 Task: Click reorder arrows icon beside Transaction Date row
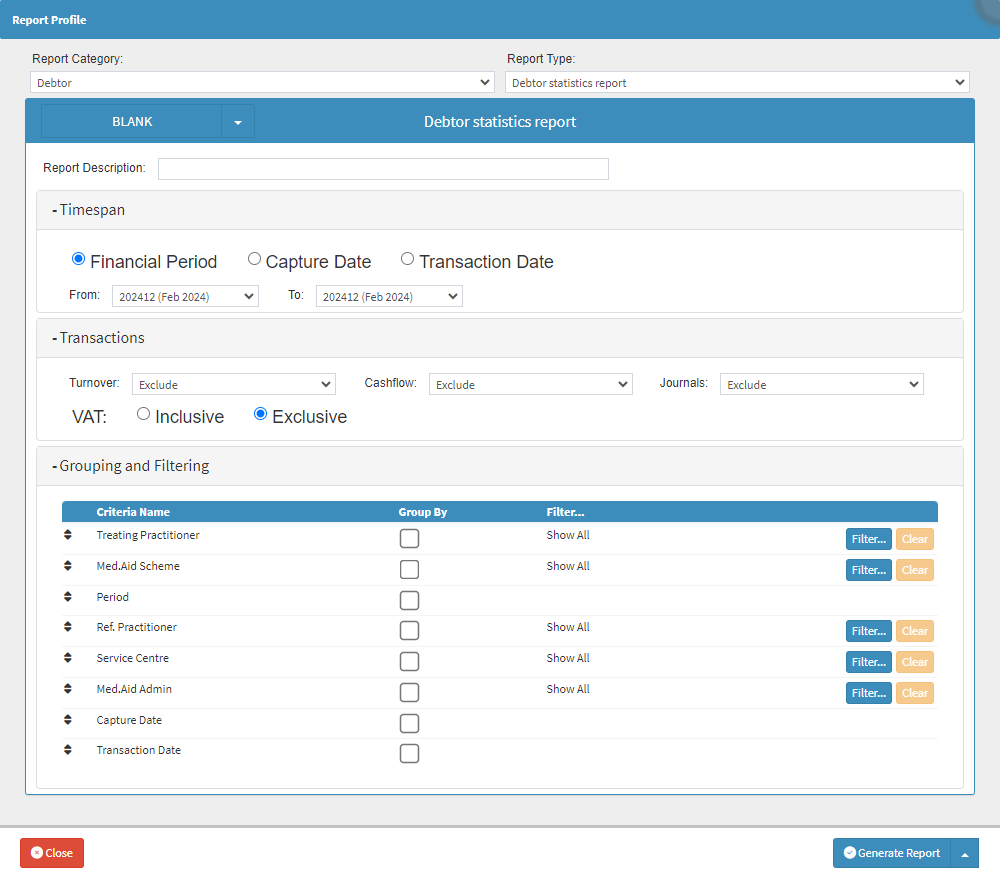coord(68,750)
